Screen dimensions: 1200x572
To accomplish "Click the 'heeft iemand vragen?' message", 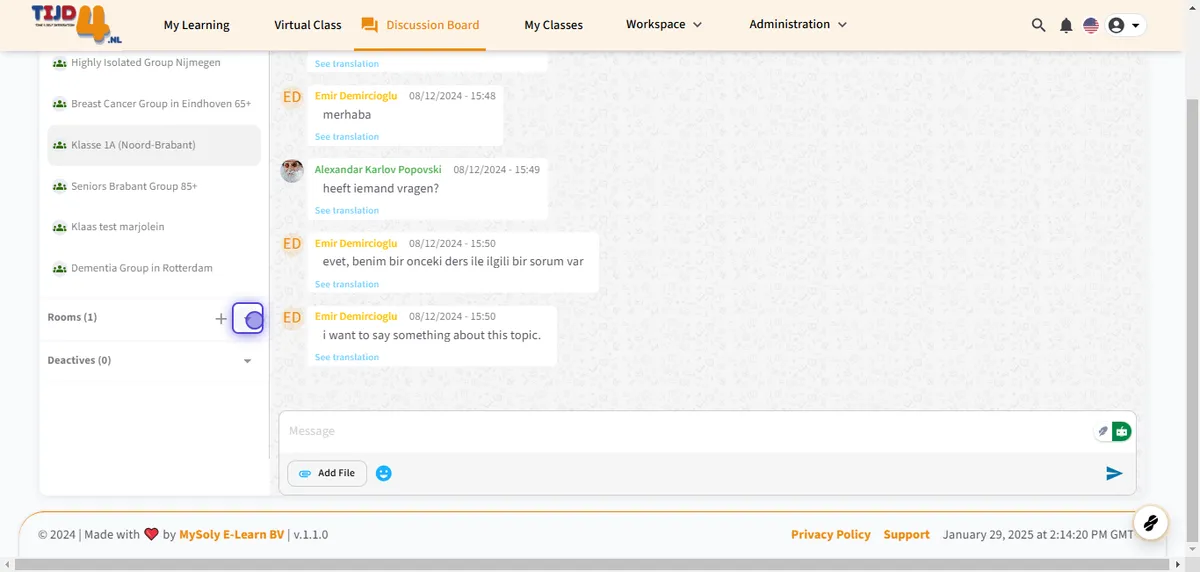I will pyautogui.click(x=381, y=189).
